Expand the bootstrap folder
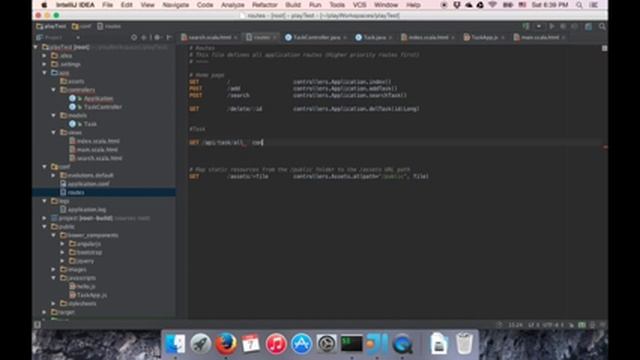The image size is (640, 360). point(62,252)
